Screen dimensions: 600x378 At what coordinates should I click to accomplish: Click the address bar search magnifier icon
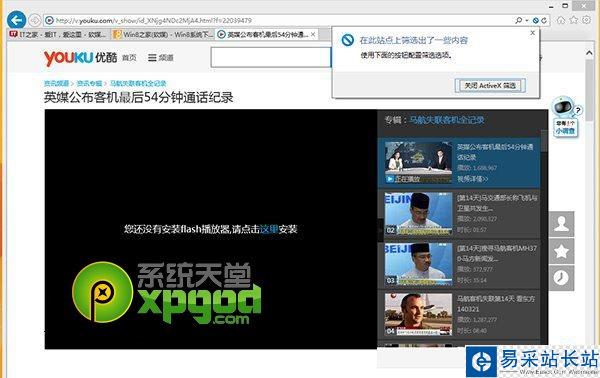(x=518, y=20)
